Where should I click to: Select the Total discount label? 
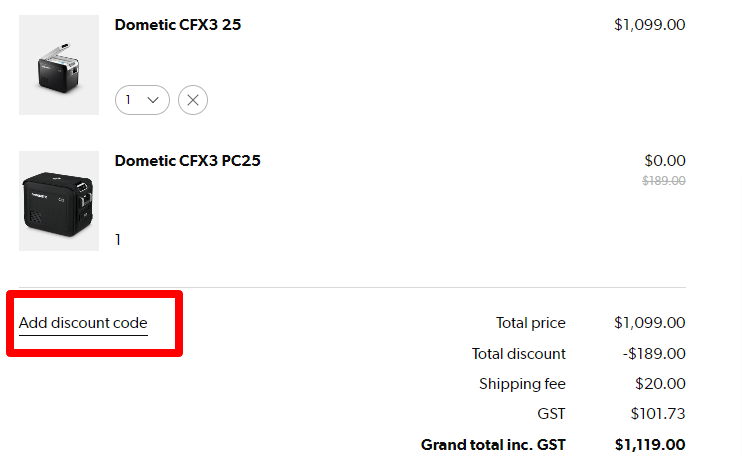click(519, 354)
